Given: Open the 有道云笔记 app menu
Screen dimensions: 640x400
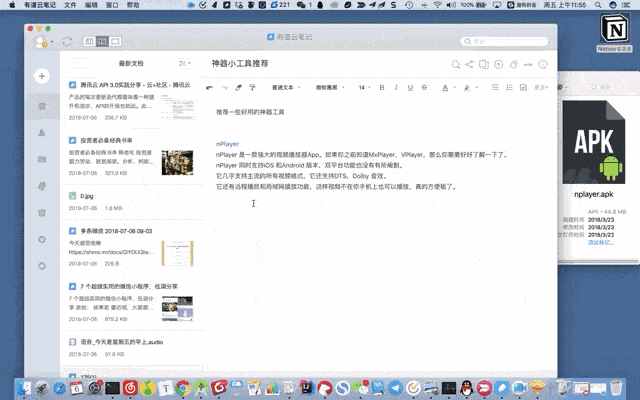Looking at the screenshot, I should tap(40, 5).
